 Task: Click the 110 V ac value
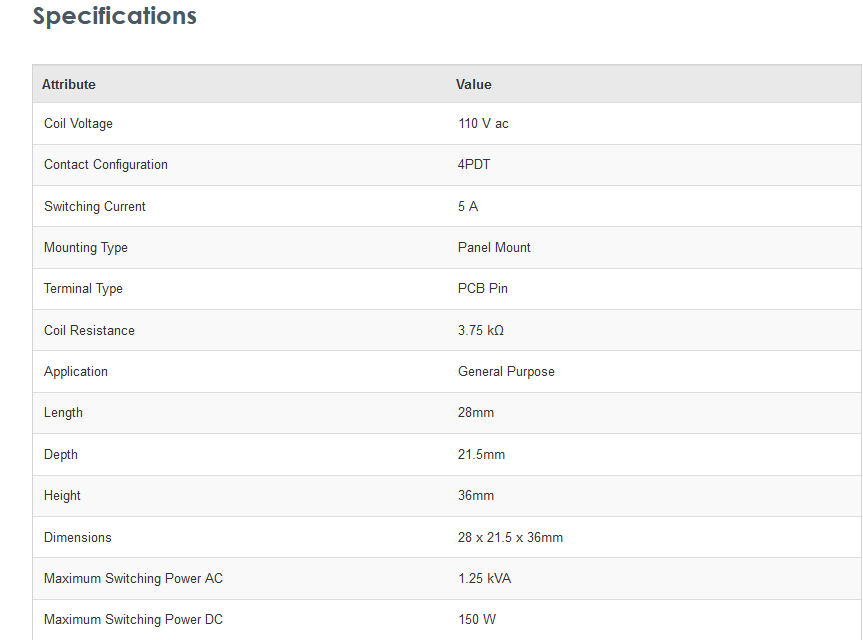pos(483,124)
